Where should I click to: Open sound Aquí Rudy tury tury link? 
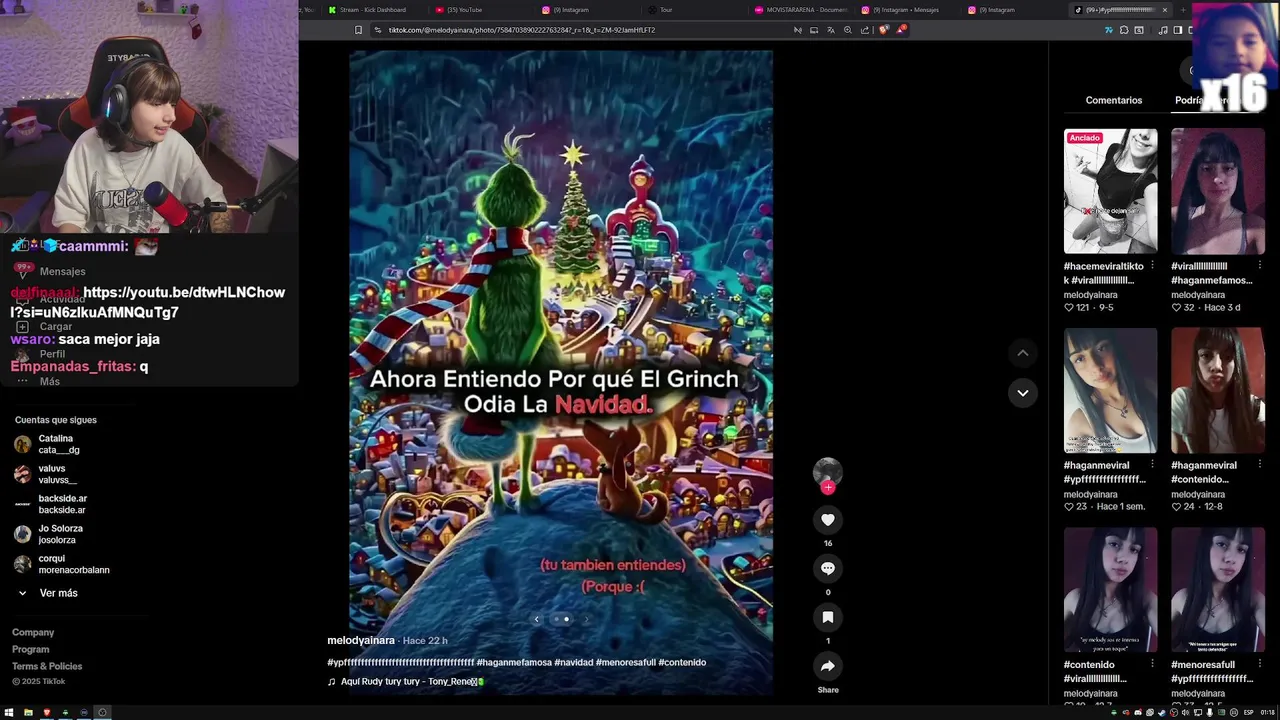click(x=412, y=682)
